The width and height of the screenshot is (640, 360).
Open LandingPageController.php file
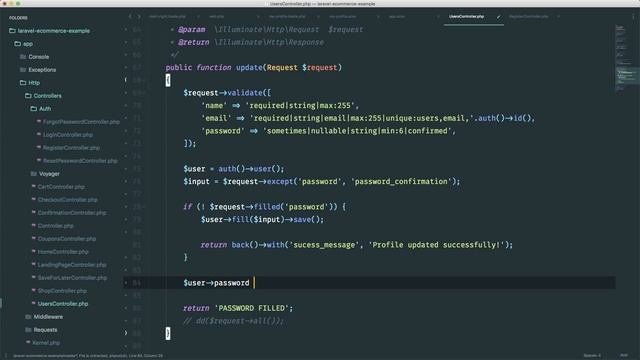tap(72, 265)
